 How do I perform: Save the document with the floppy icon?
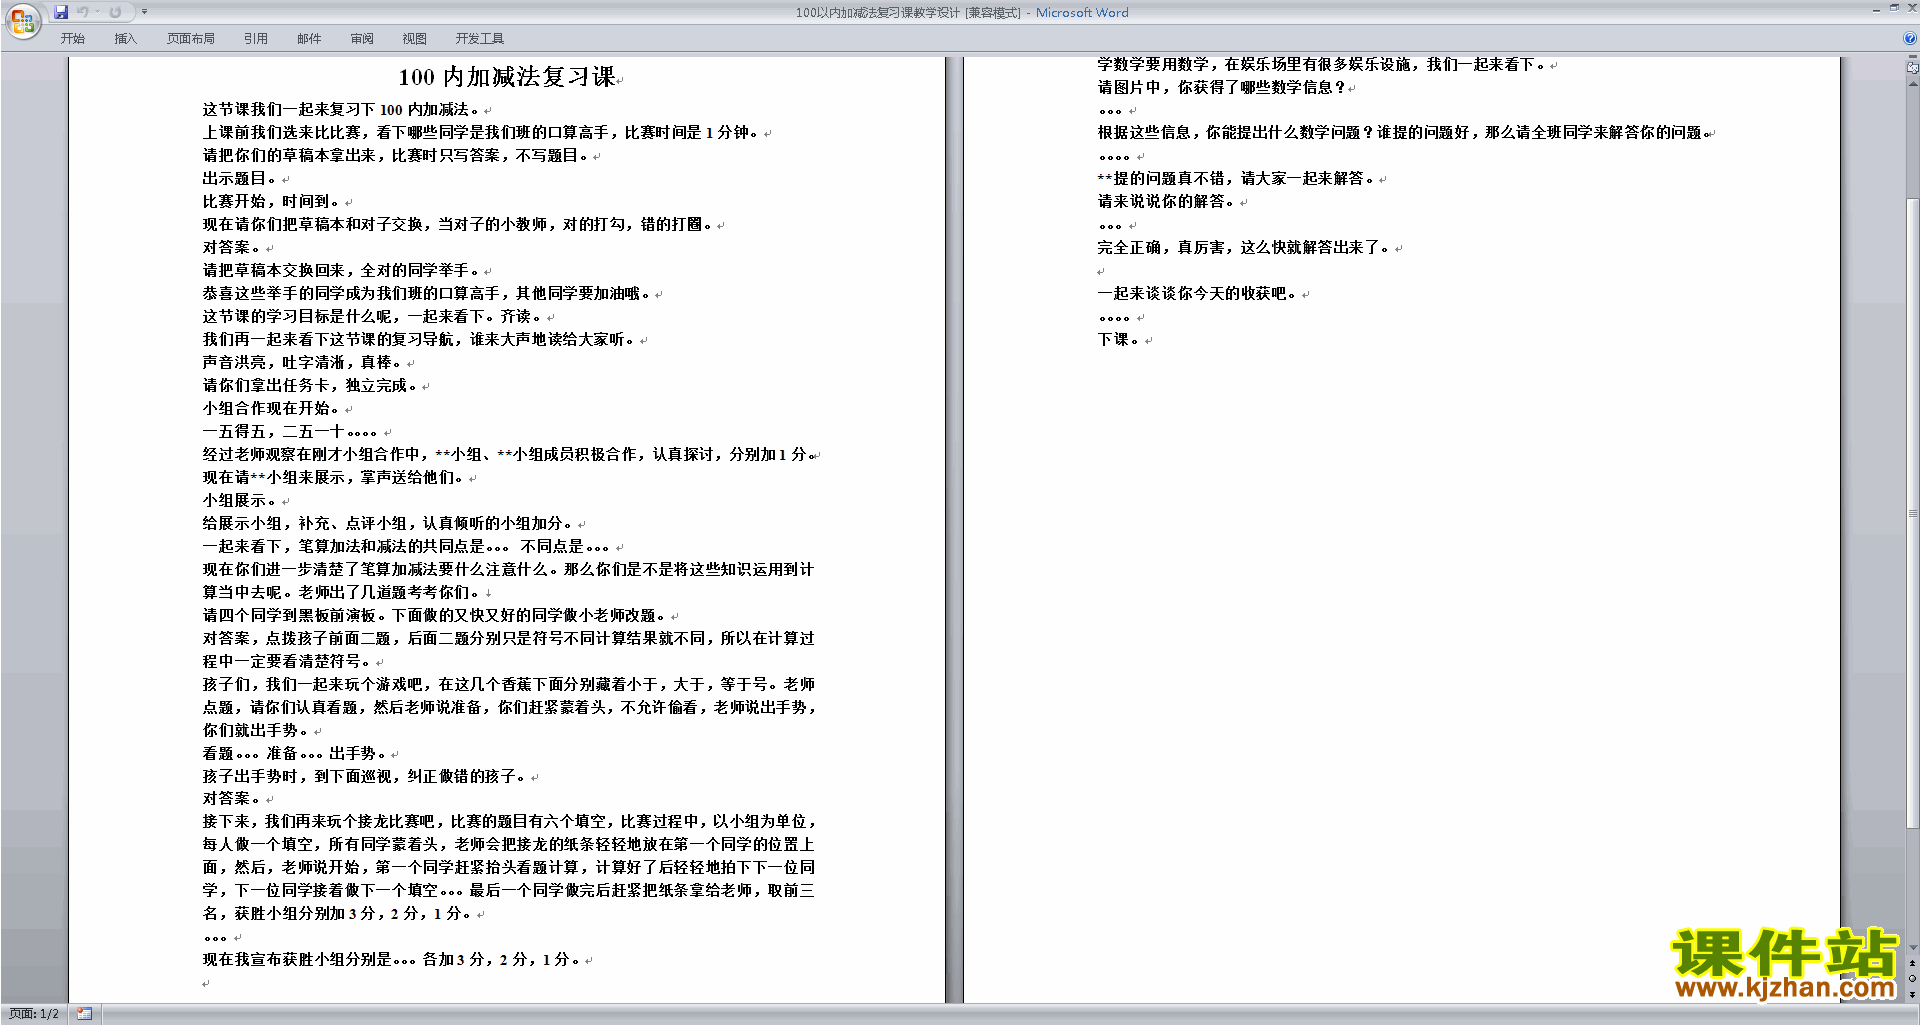(x=61, y=12)
